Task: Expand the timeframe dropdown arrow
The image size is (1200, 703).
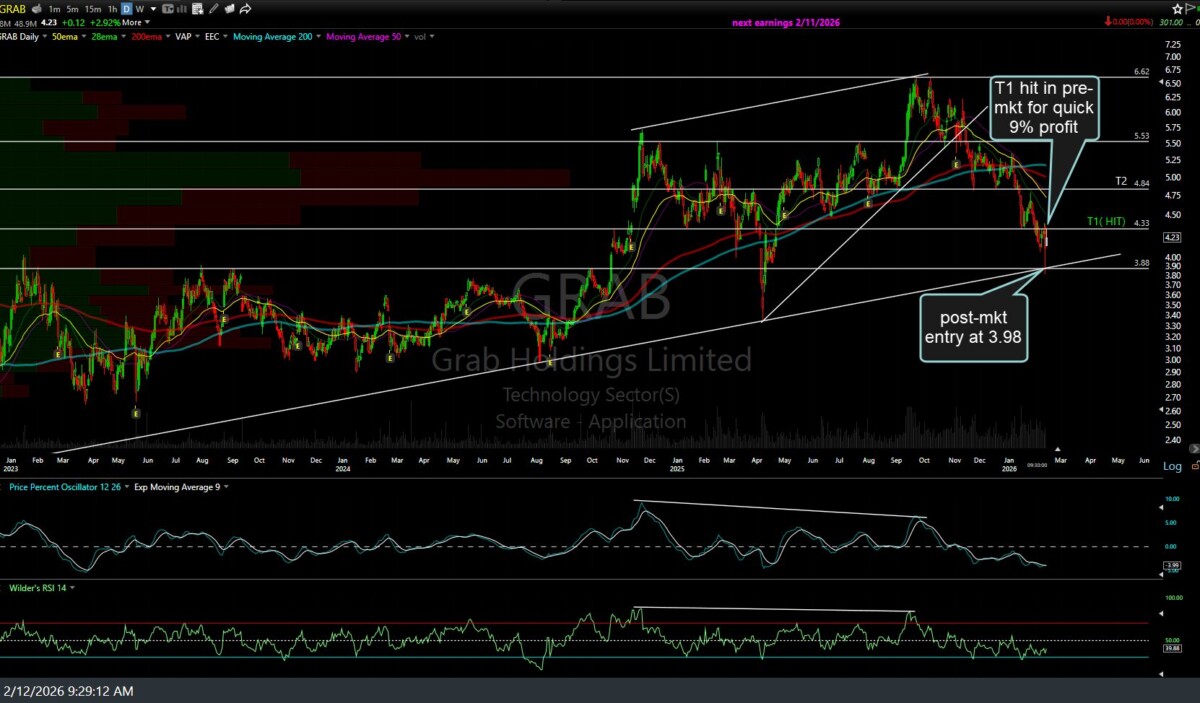Action: [x=151, y=9]
